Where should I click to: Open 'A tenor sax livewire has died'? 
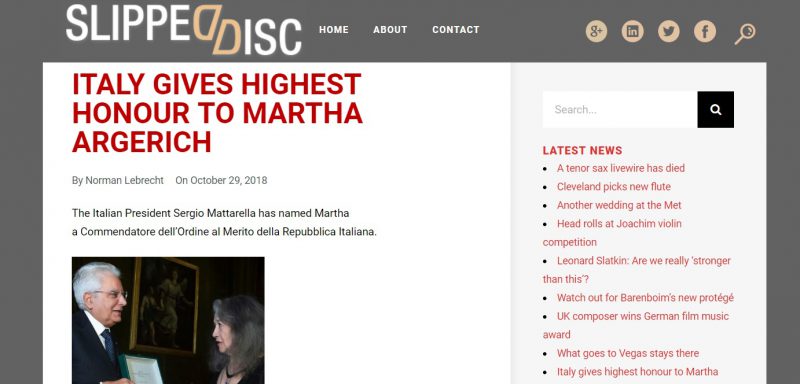(x=620, y=168)
